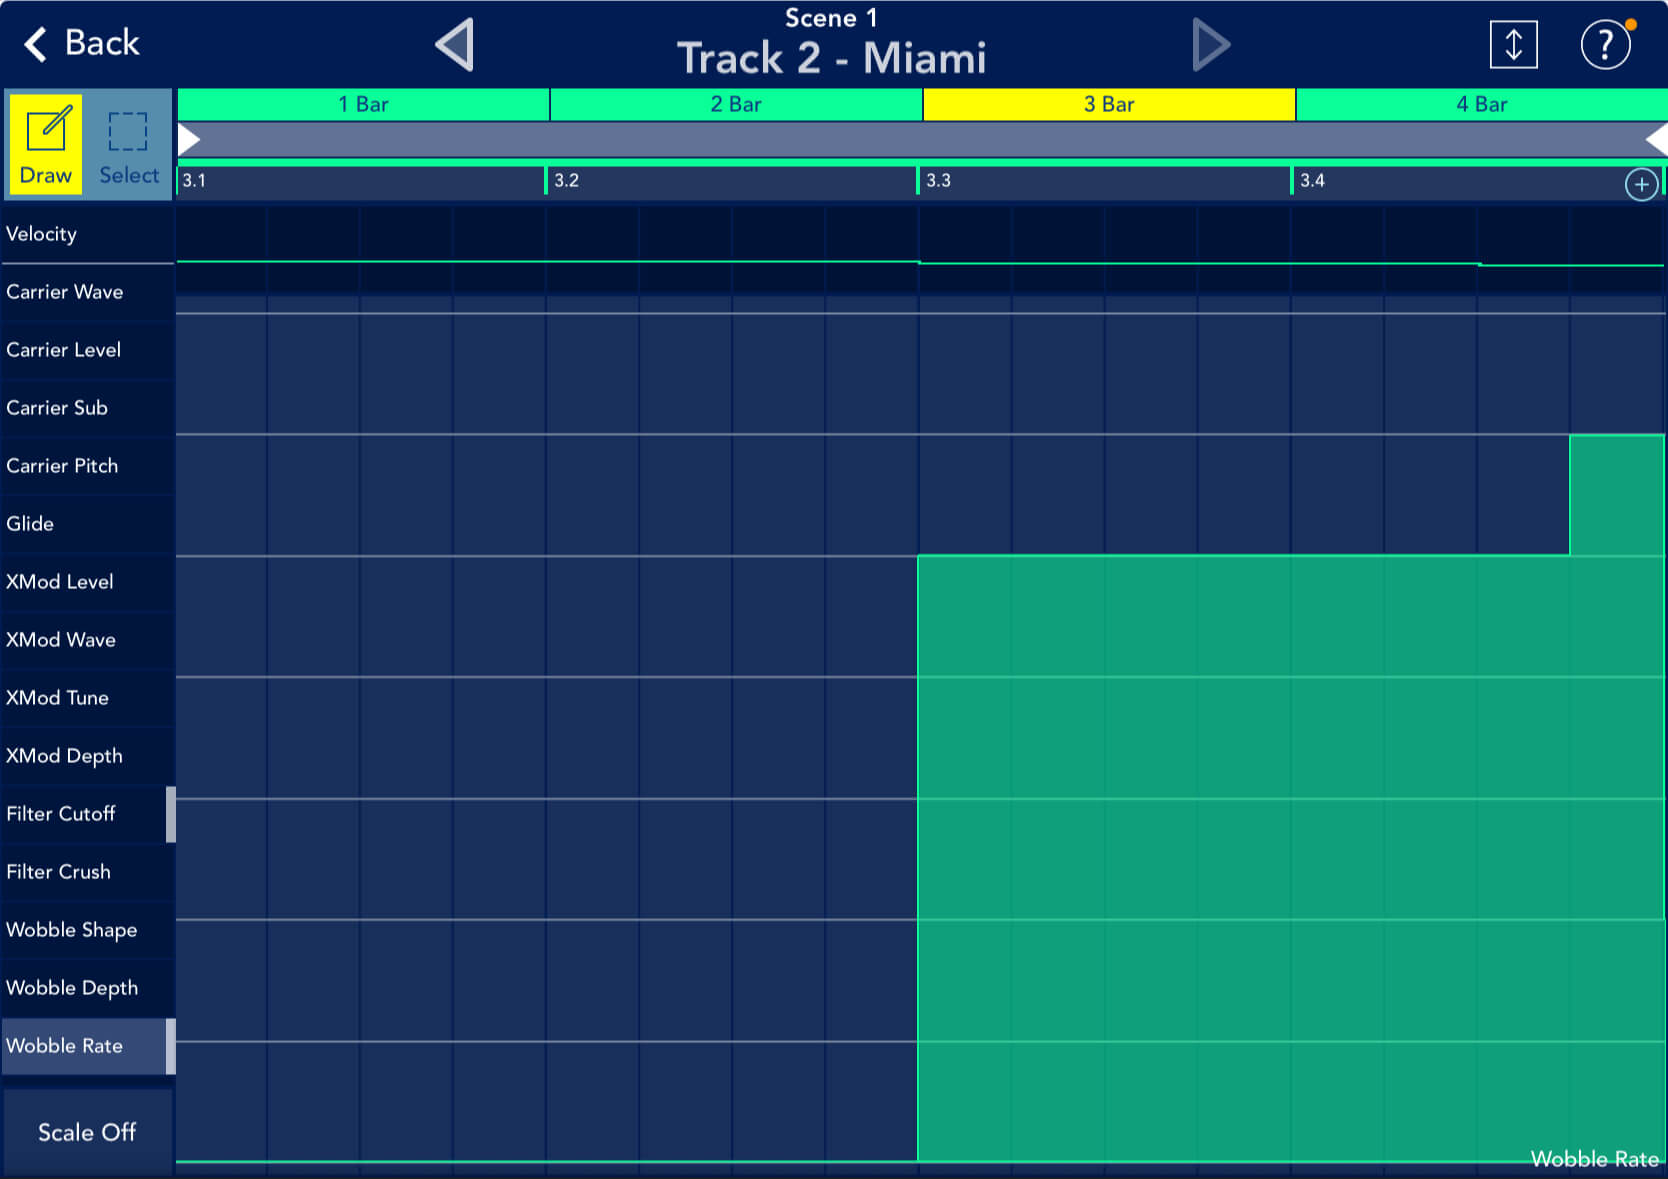
Task: Switch to the 4 Bar tab
Action: point(1481,104)
